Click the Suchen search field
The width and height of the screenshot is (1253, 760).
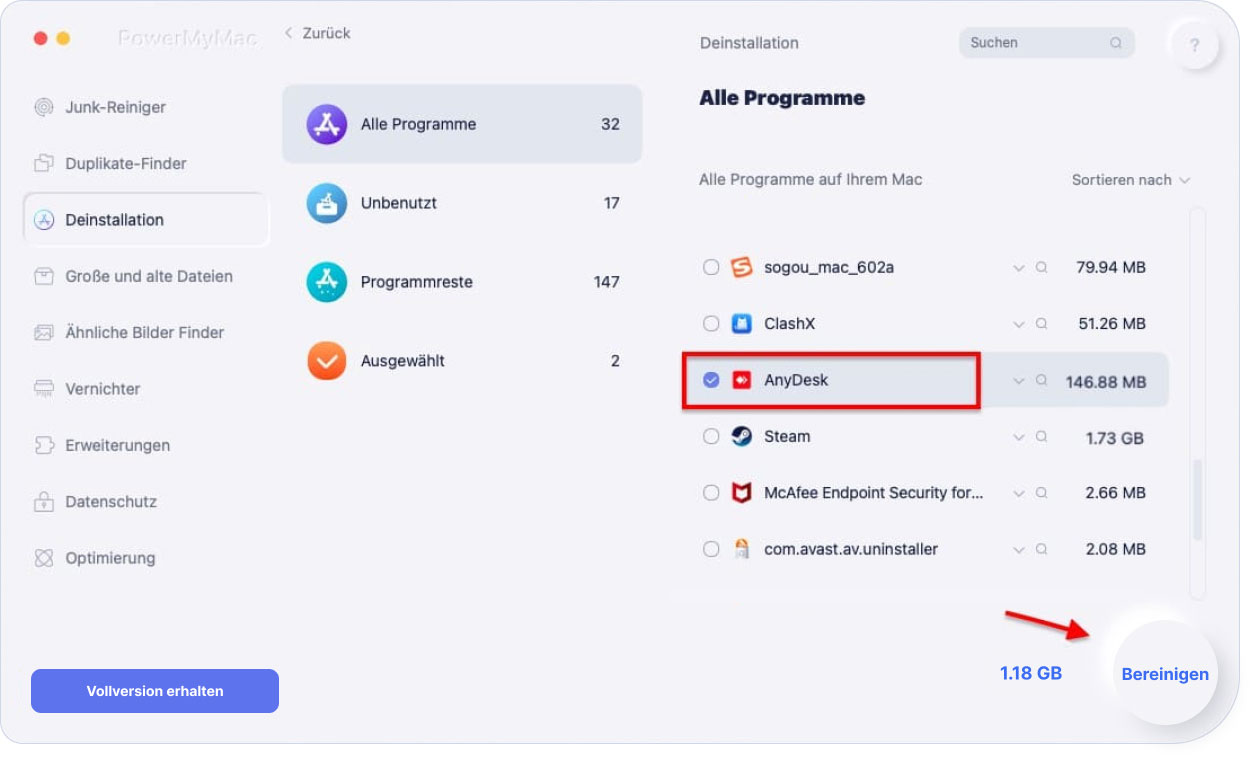(1046, 43)
